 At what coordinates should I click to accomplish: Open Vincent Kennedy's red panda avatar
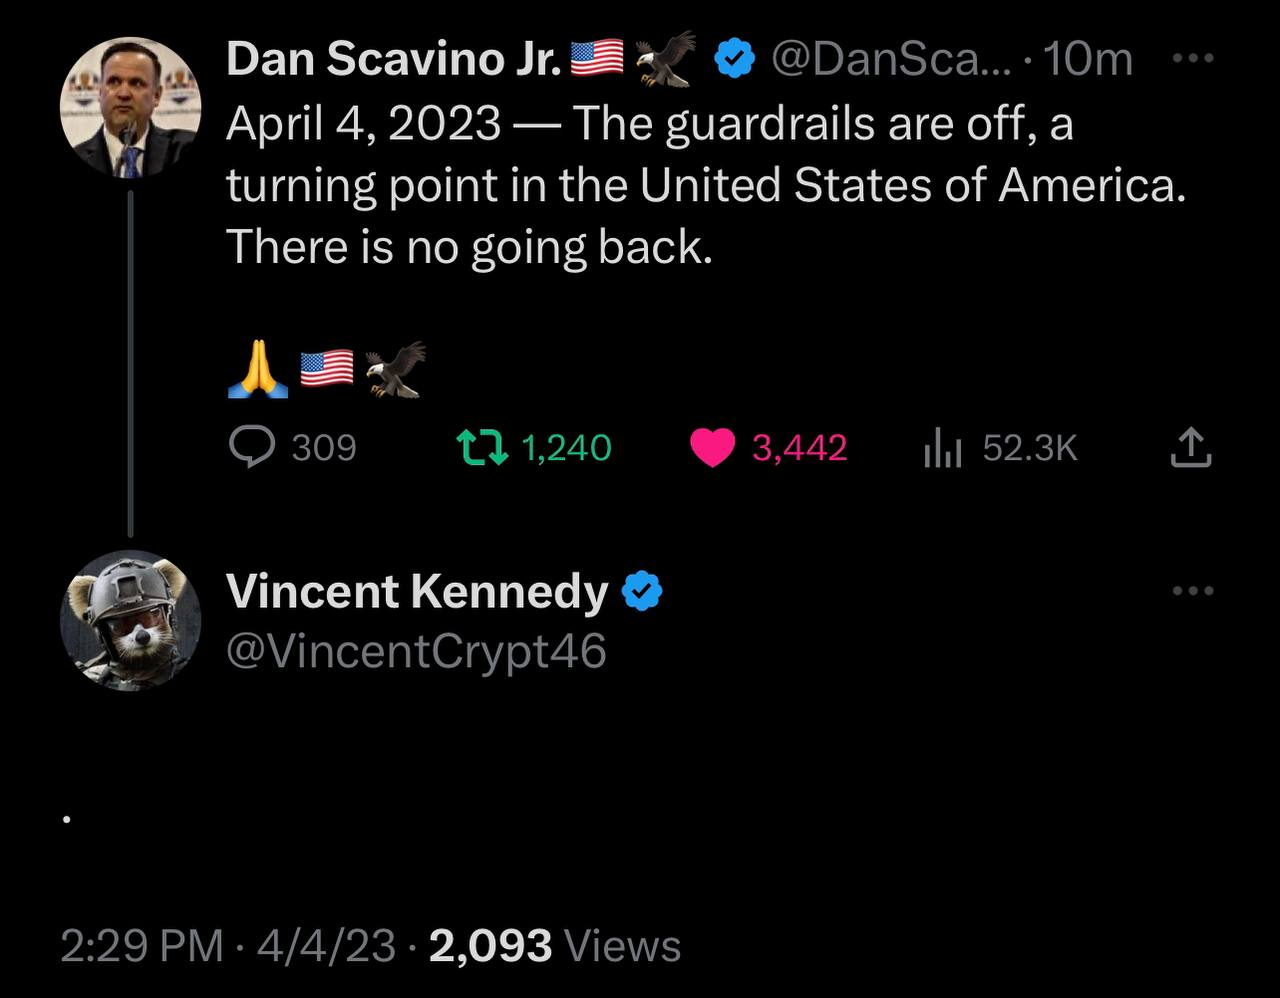click(130, 620)
